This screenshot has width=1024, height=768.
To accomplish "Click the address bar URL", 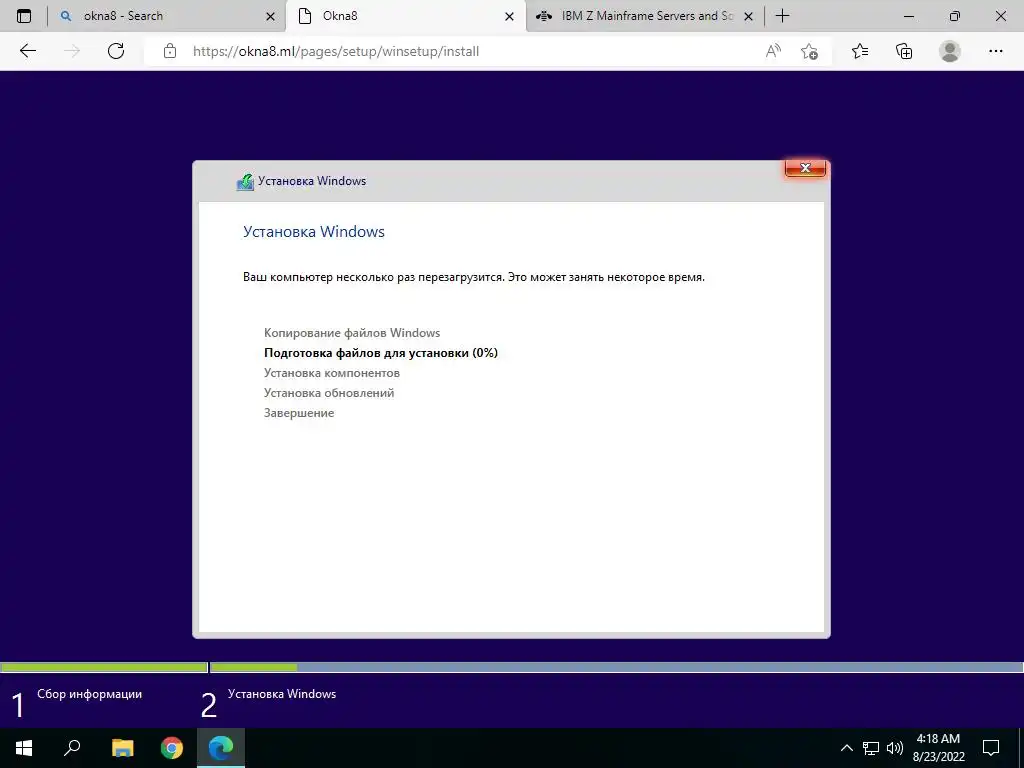I will click(x=336, y=51).
